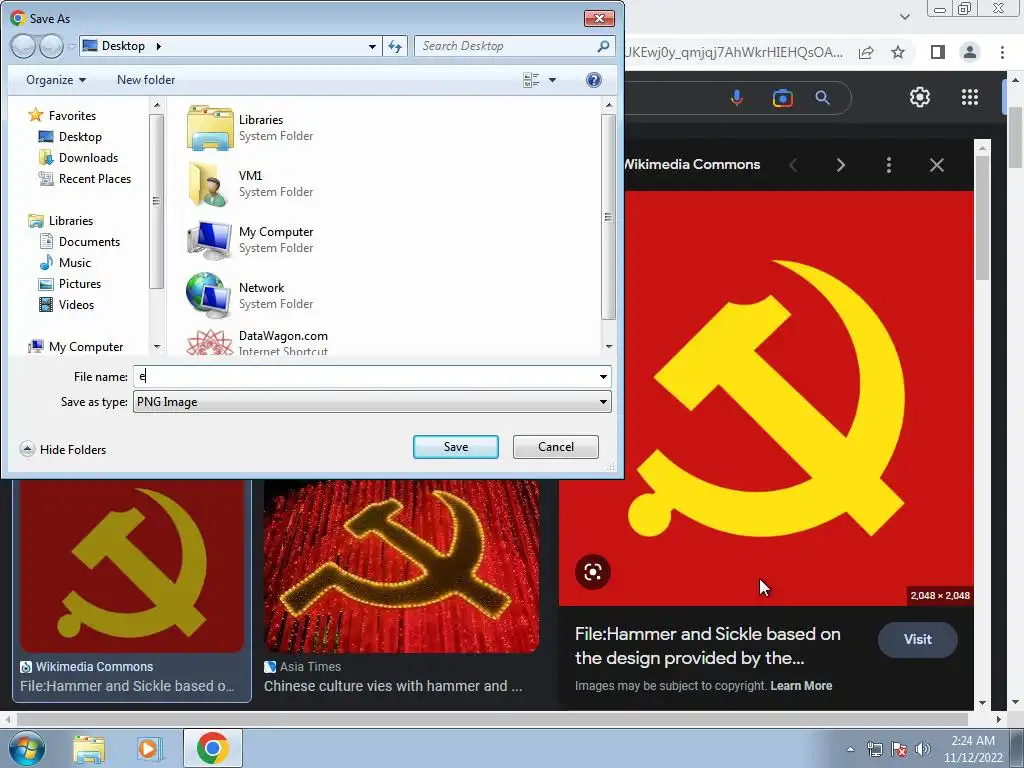Open more options in image preview panel
The height and width of the screenshot is (768, 1024).
[x=888, y=165]
